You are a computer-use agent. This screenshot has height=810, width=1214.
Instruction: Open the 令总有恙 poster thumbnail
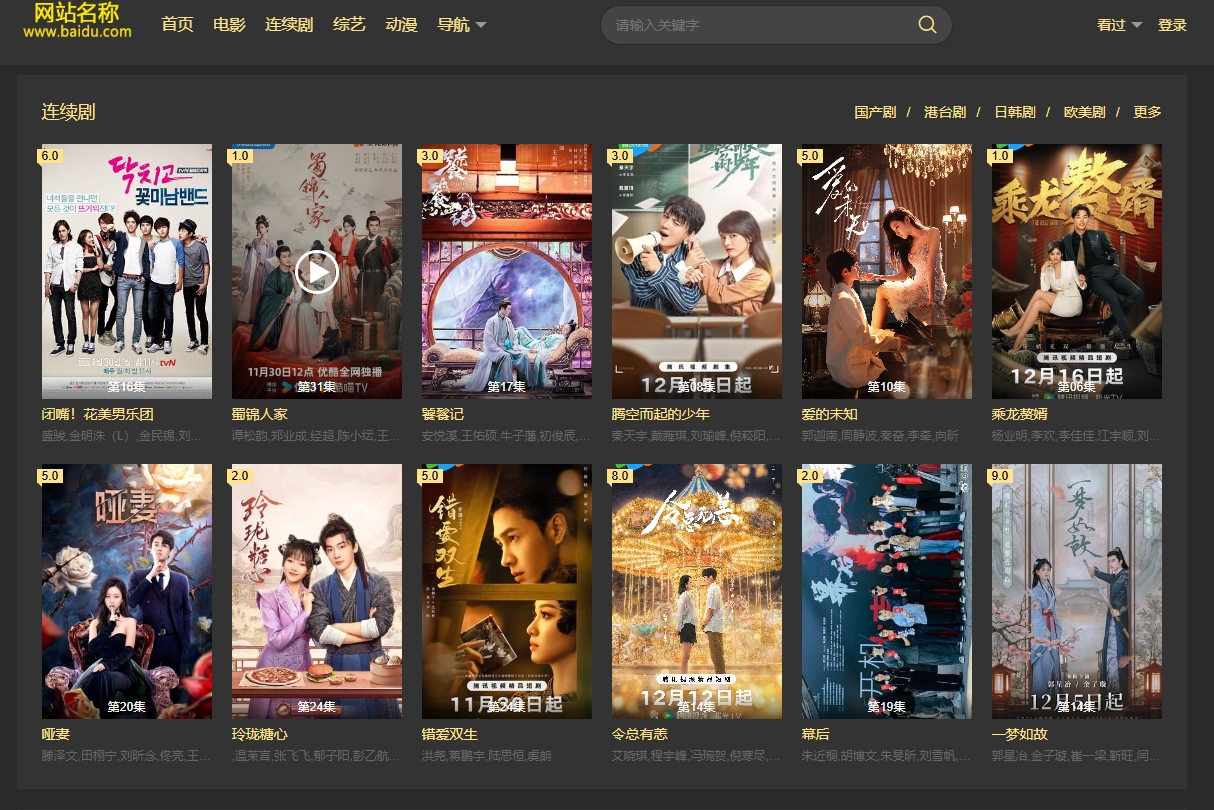click(x=697, y=591)
